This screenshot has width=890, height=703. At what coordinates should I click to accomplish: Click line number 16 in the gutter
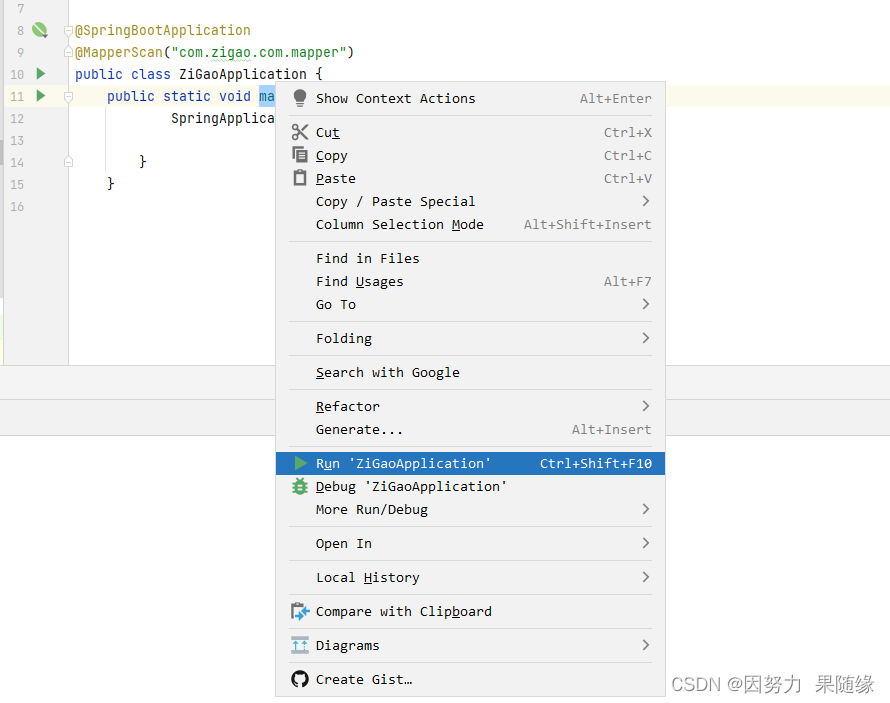coord(17,207)
